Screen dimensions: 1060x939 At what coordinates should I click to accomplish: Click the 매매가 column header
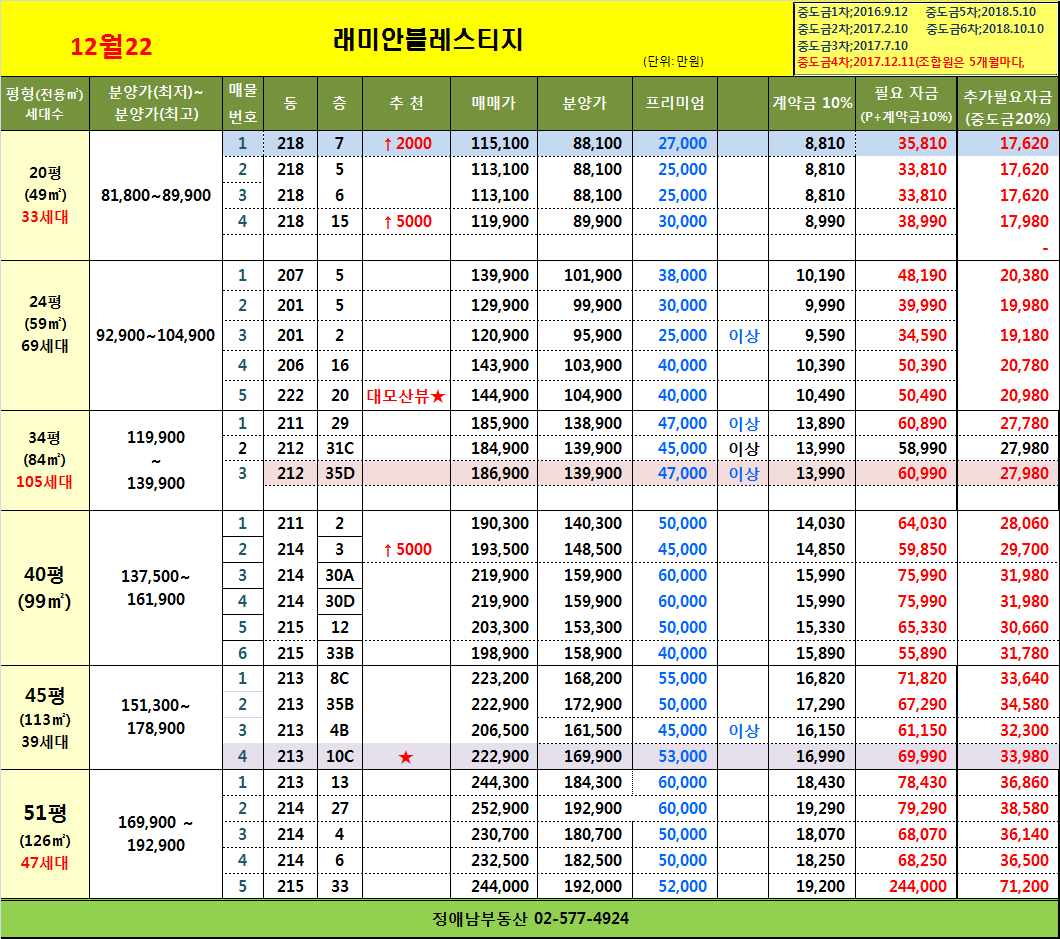tap(494, 103)
